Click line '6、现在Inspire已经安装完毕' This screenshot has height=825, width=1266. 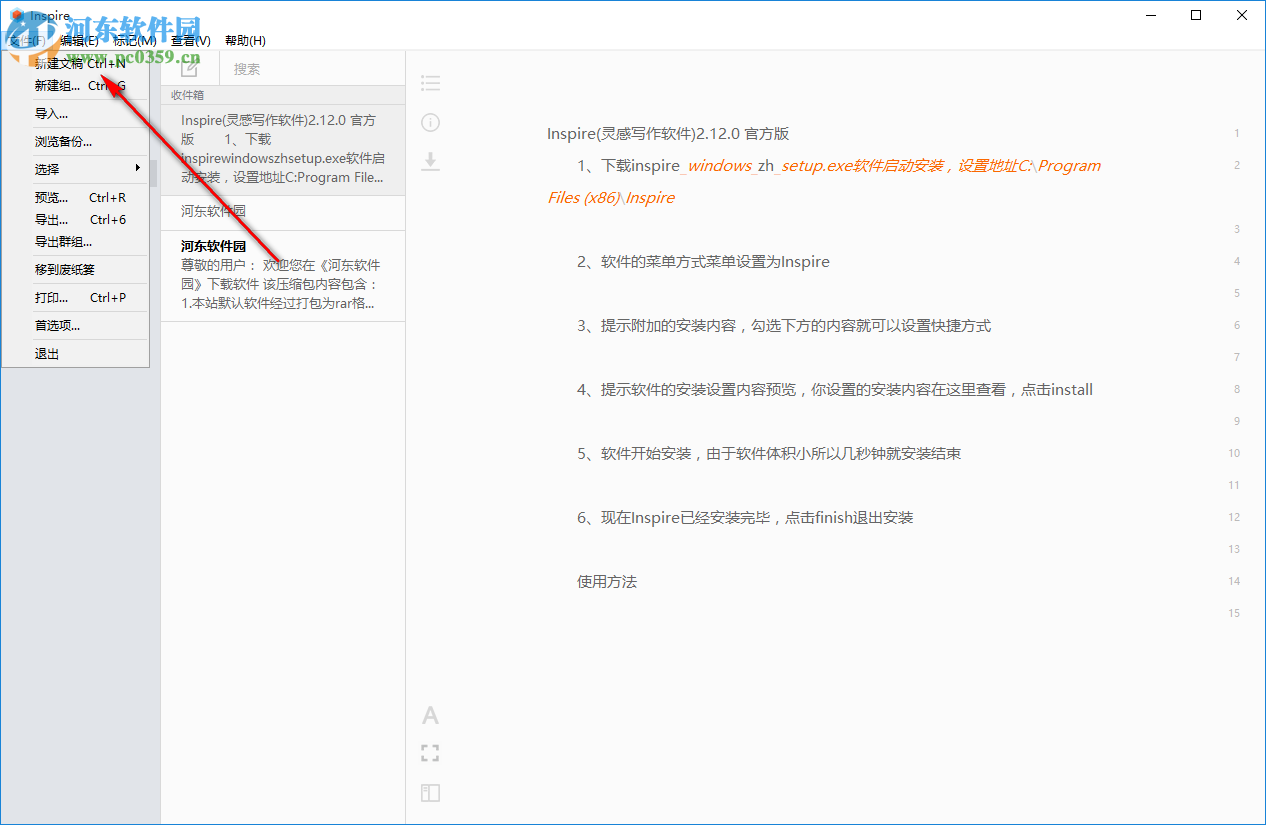[745, 518]
